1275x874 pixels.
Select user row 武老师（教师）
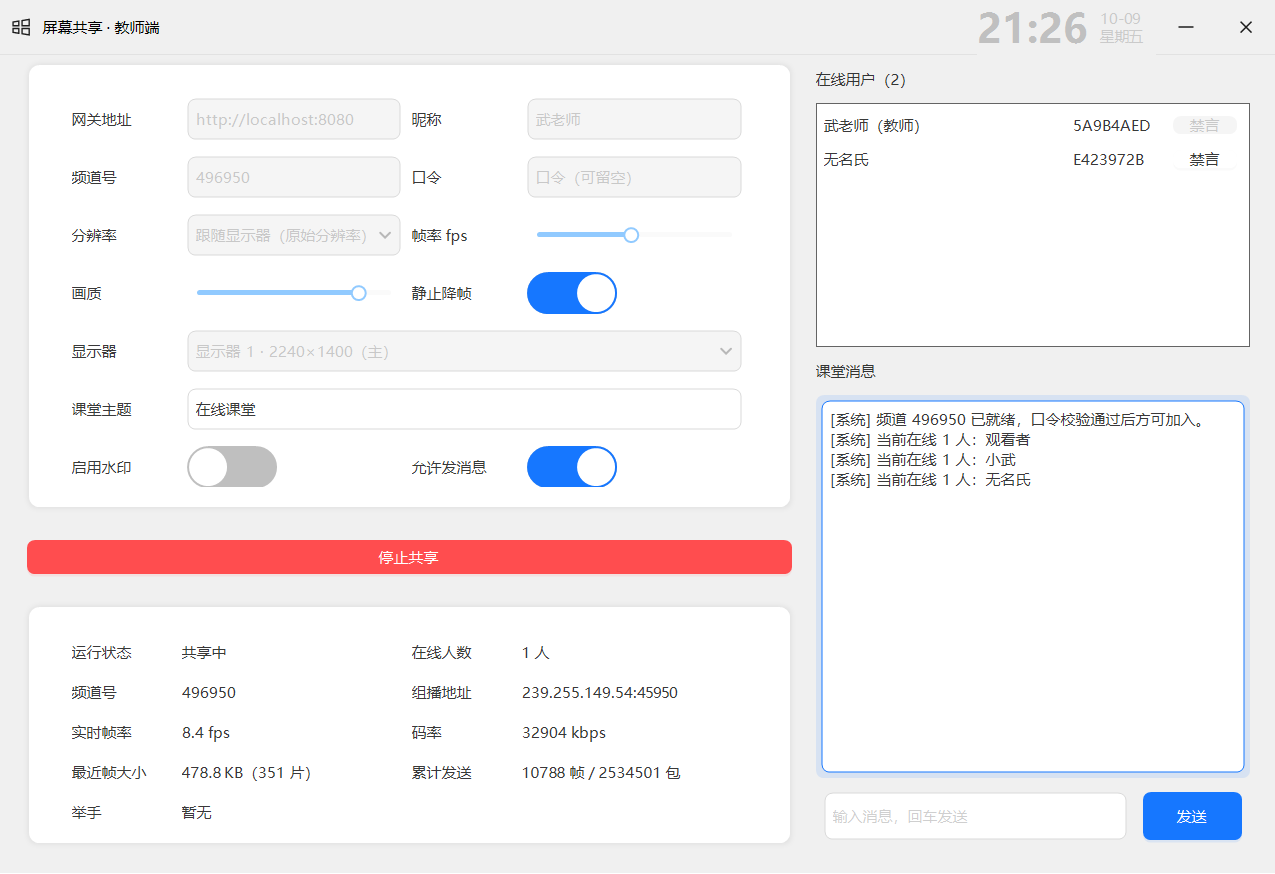1032,126
